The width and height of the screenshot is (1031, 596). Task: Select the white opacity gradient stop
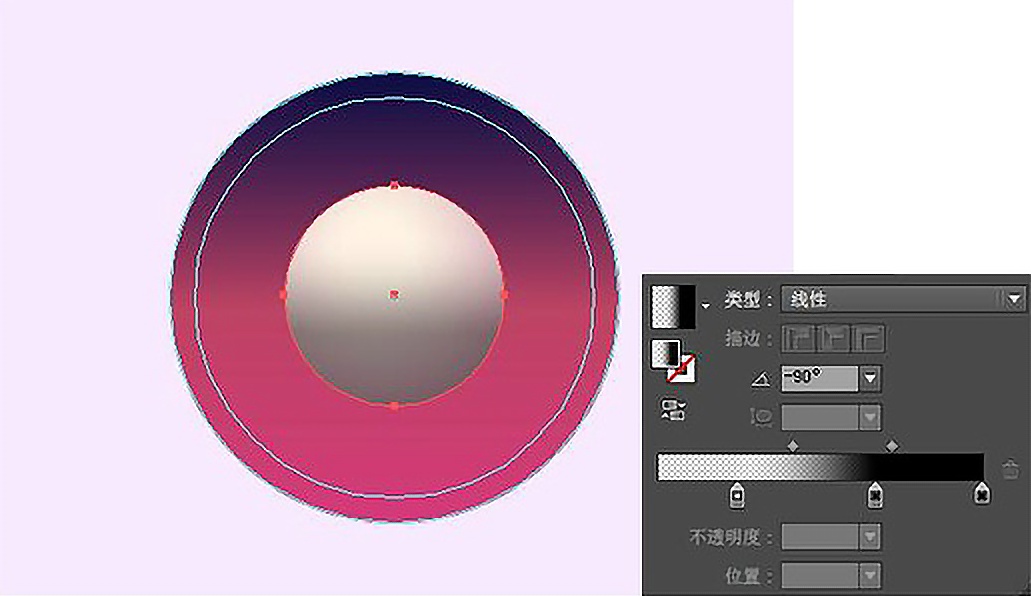(737, 493)
